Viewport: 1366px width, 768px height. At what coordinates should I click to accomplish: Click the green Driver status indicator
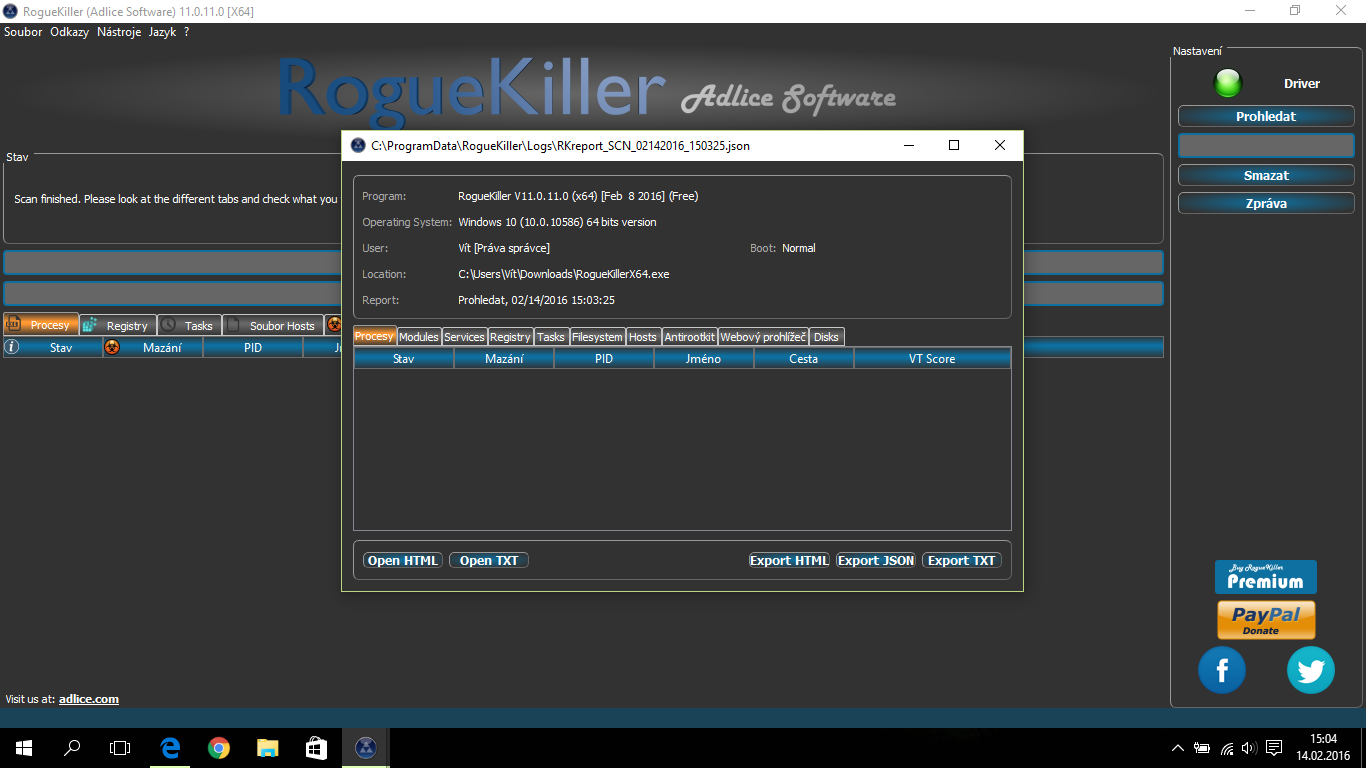(x=1228, y=84)
